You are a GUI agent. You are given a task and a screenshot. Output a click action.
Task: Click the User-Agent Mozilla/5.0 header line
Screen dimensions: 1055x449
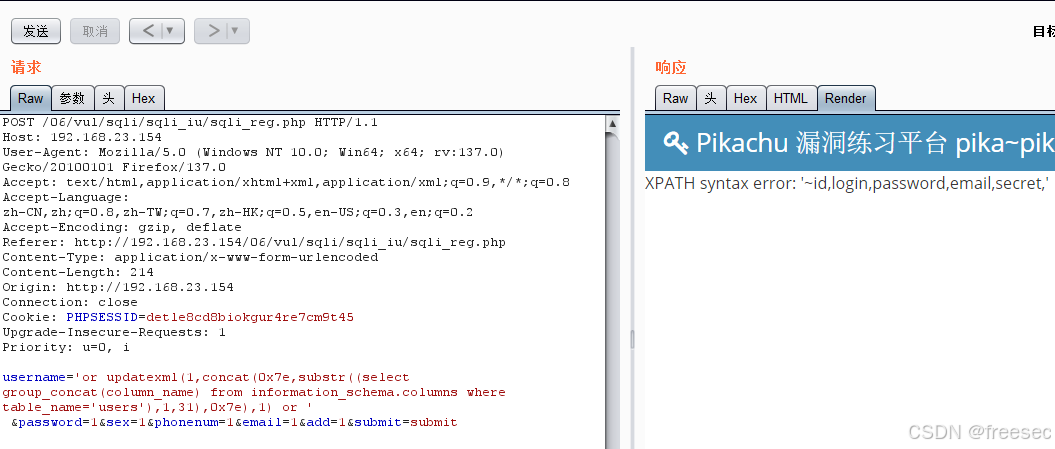coord(253,152)
